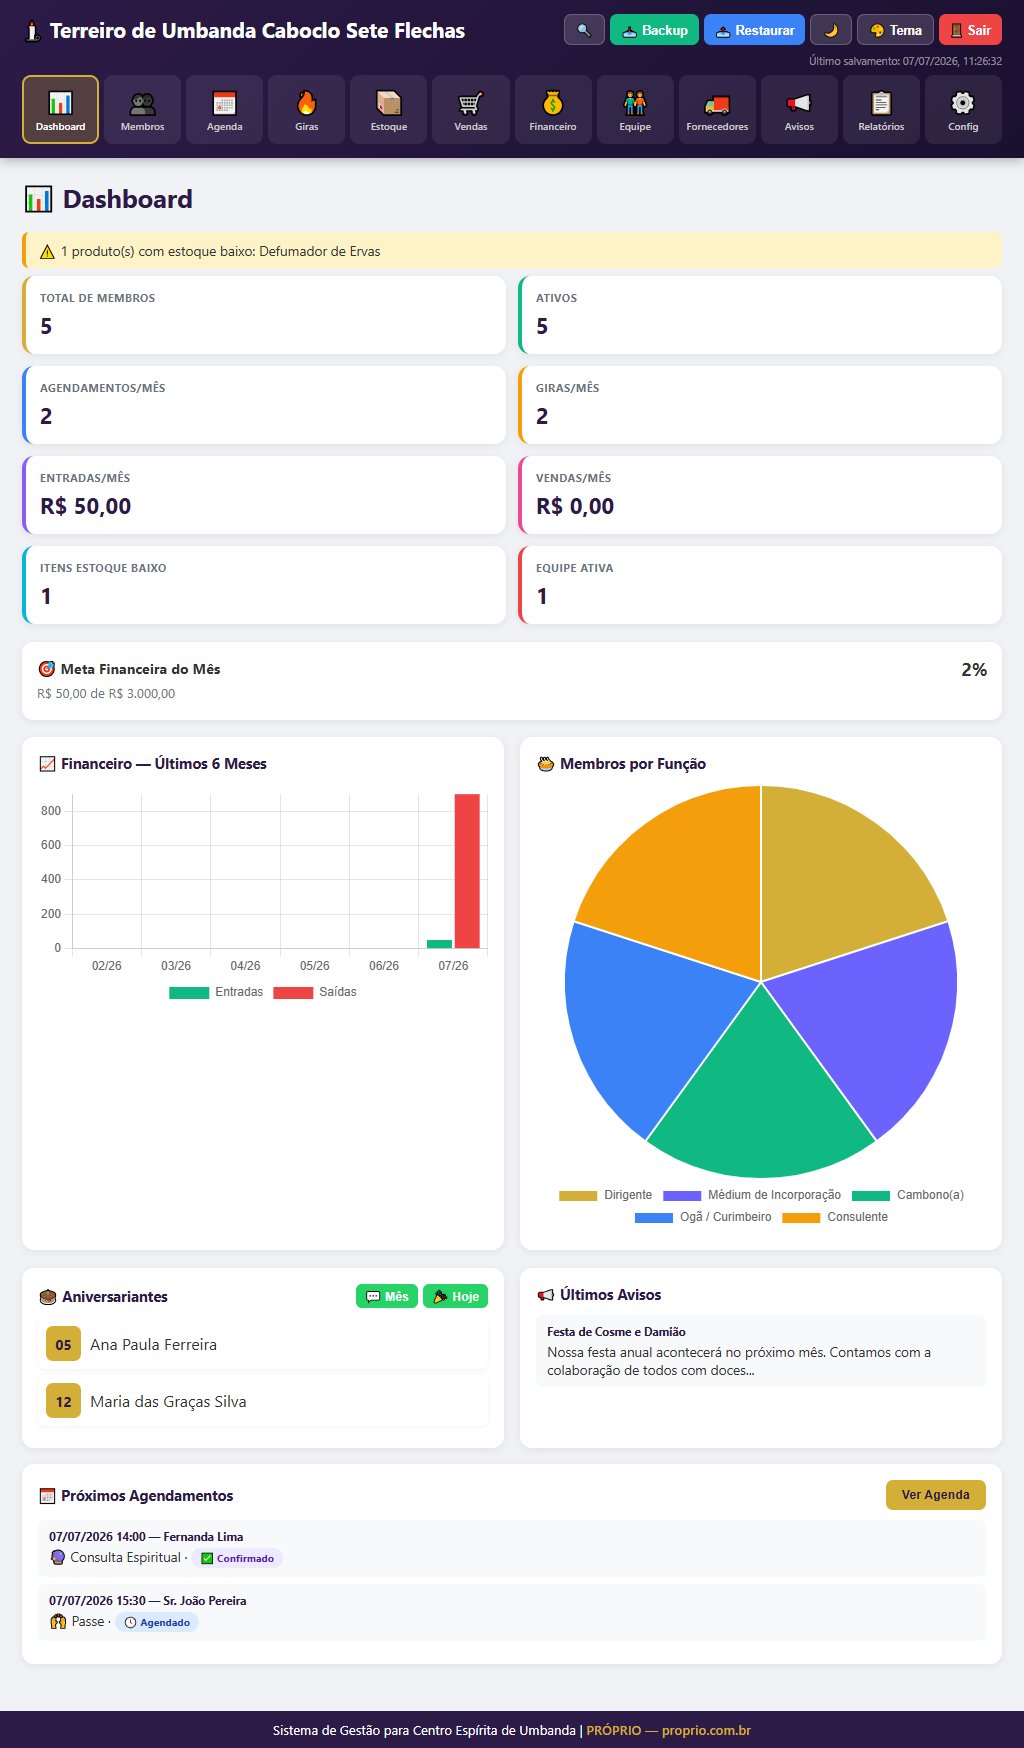Image resolution: width=1024 pixels, height=1748 pixels.
Task: Toggle dark mode with the moon button
Action: tap(830, 30)
